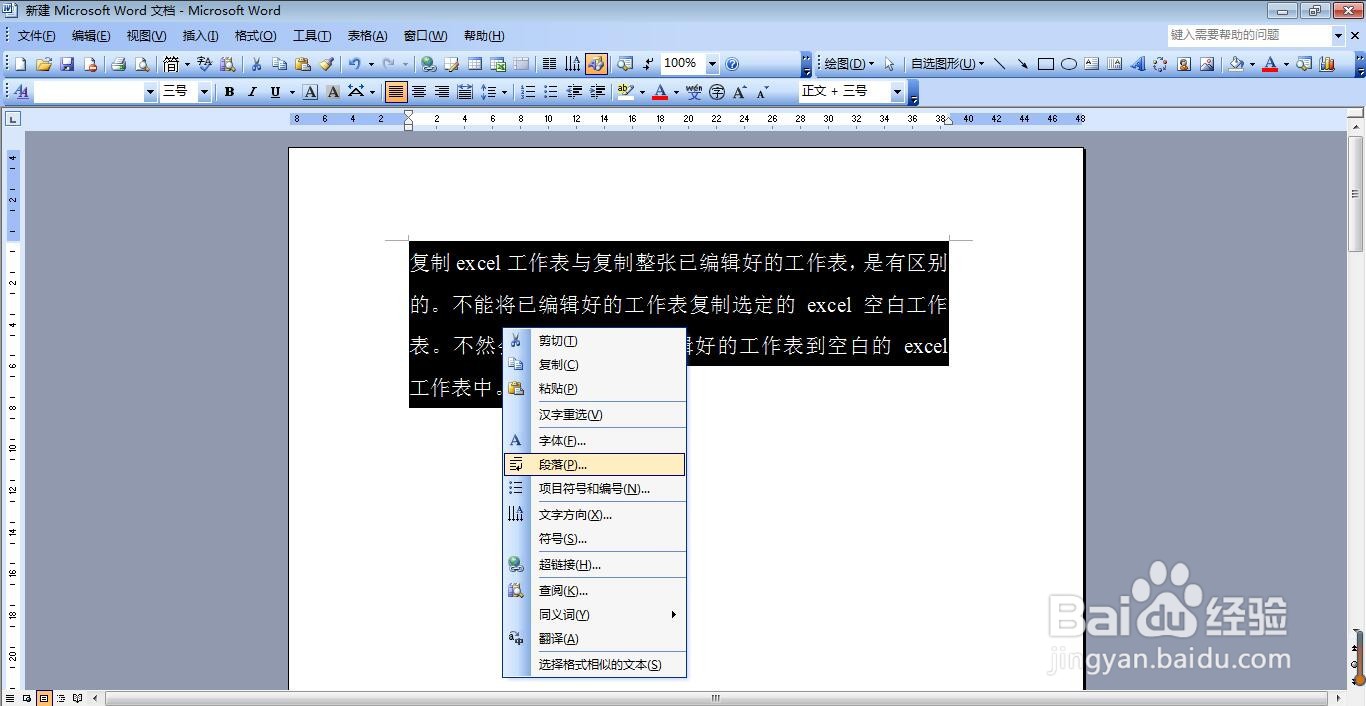Save the document with floppy disk icon
The height and width of the screenshot is (706, 1366).
pos(67,64)
